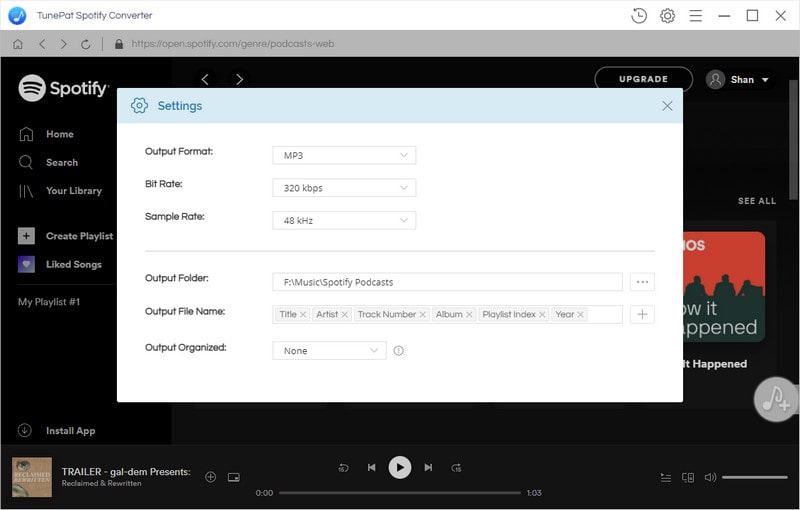Open Reclaimed & Rewritten show link

point(102,483)
